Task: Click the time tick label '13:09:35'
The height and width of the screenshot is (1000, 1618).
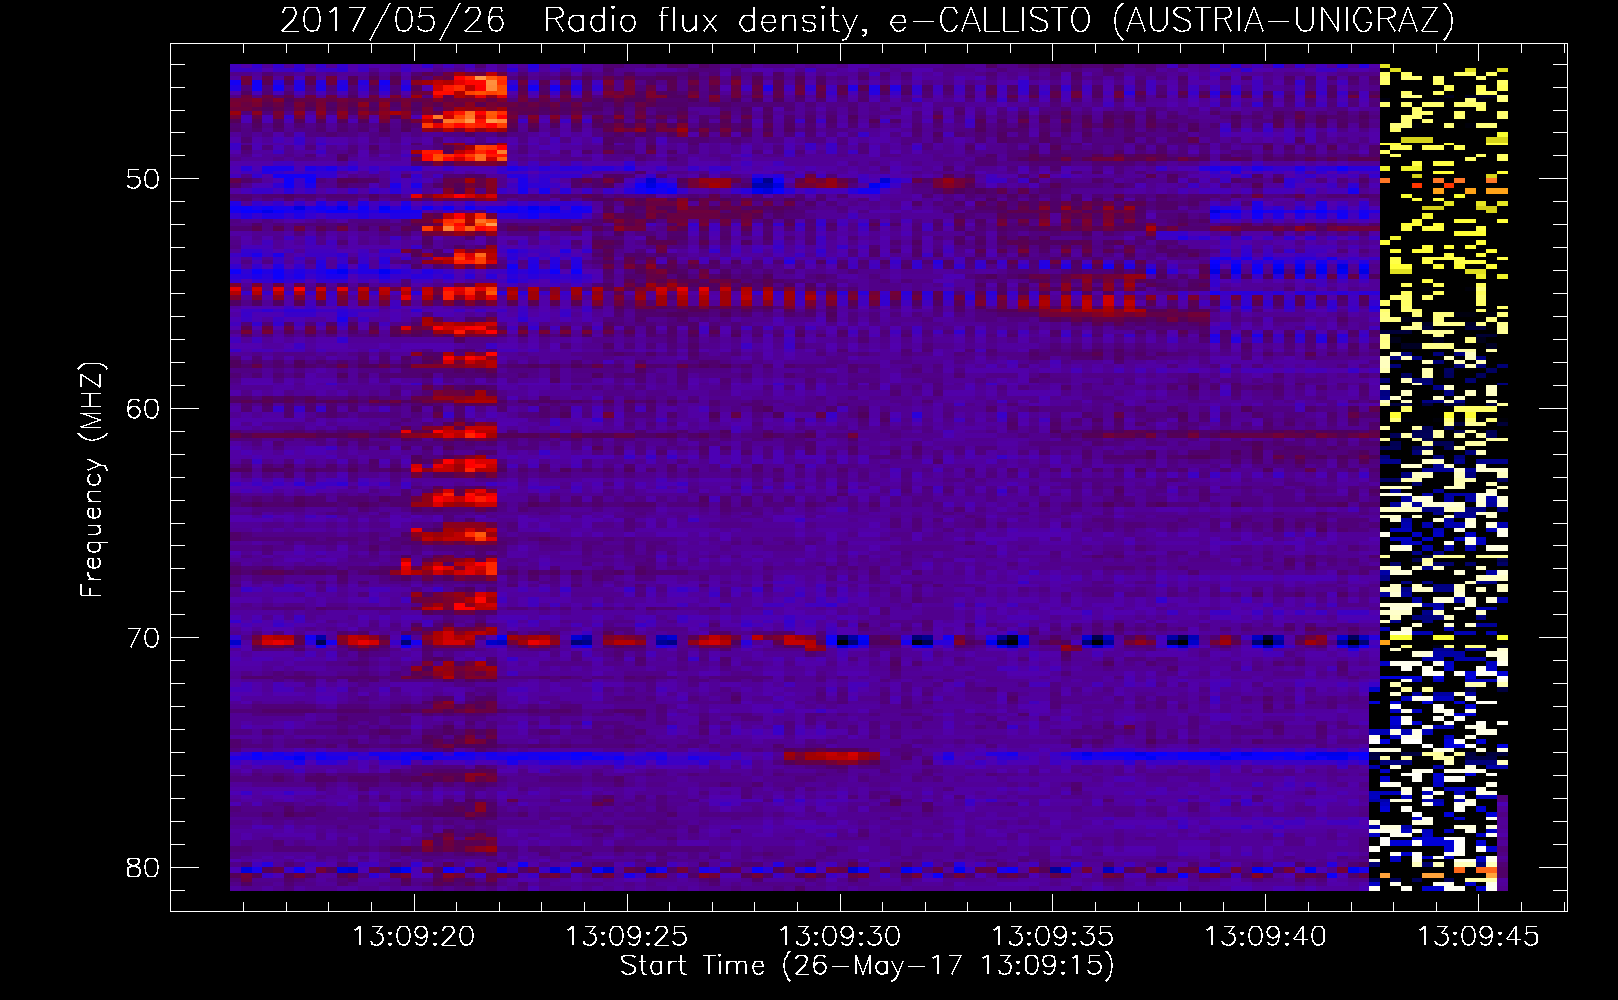Action: [x=1052, y=937]
